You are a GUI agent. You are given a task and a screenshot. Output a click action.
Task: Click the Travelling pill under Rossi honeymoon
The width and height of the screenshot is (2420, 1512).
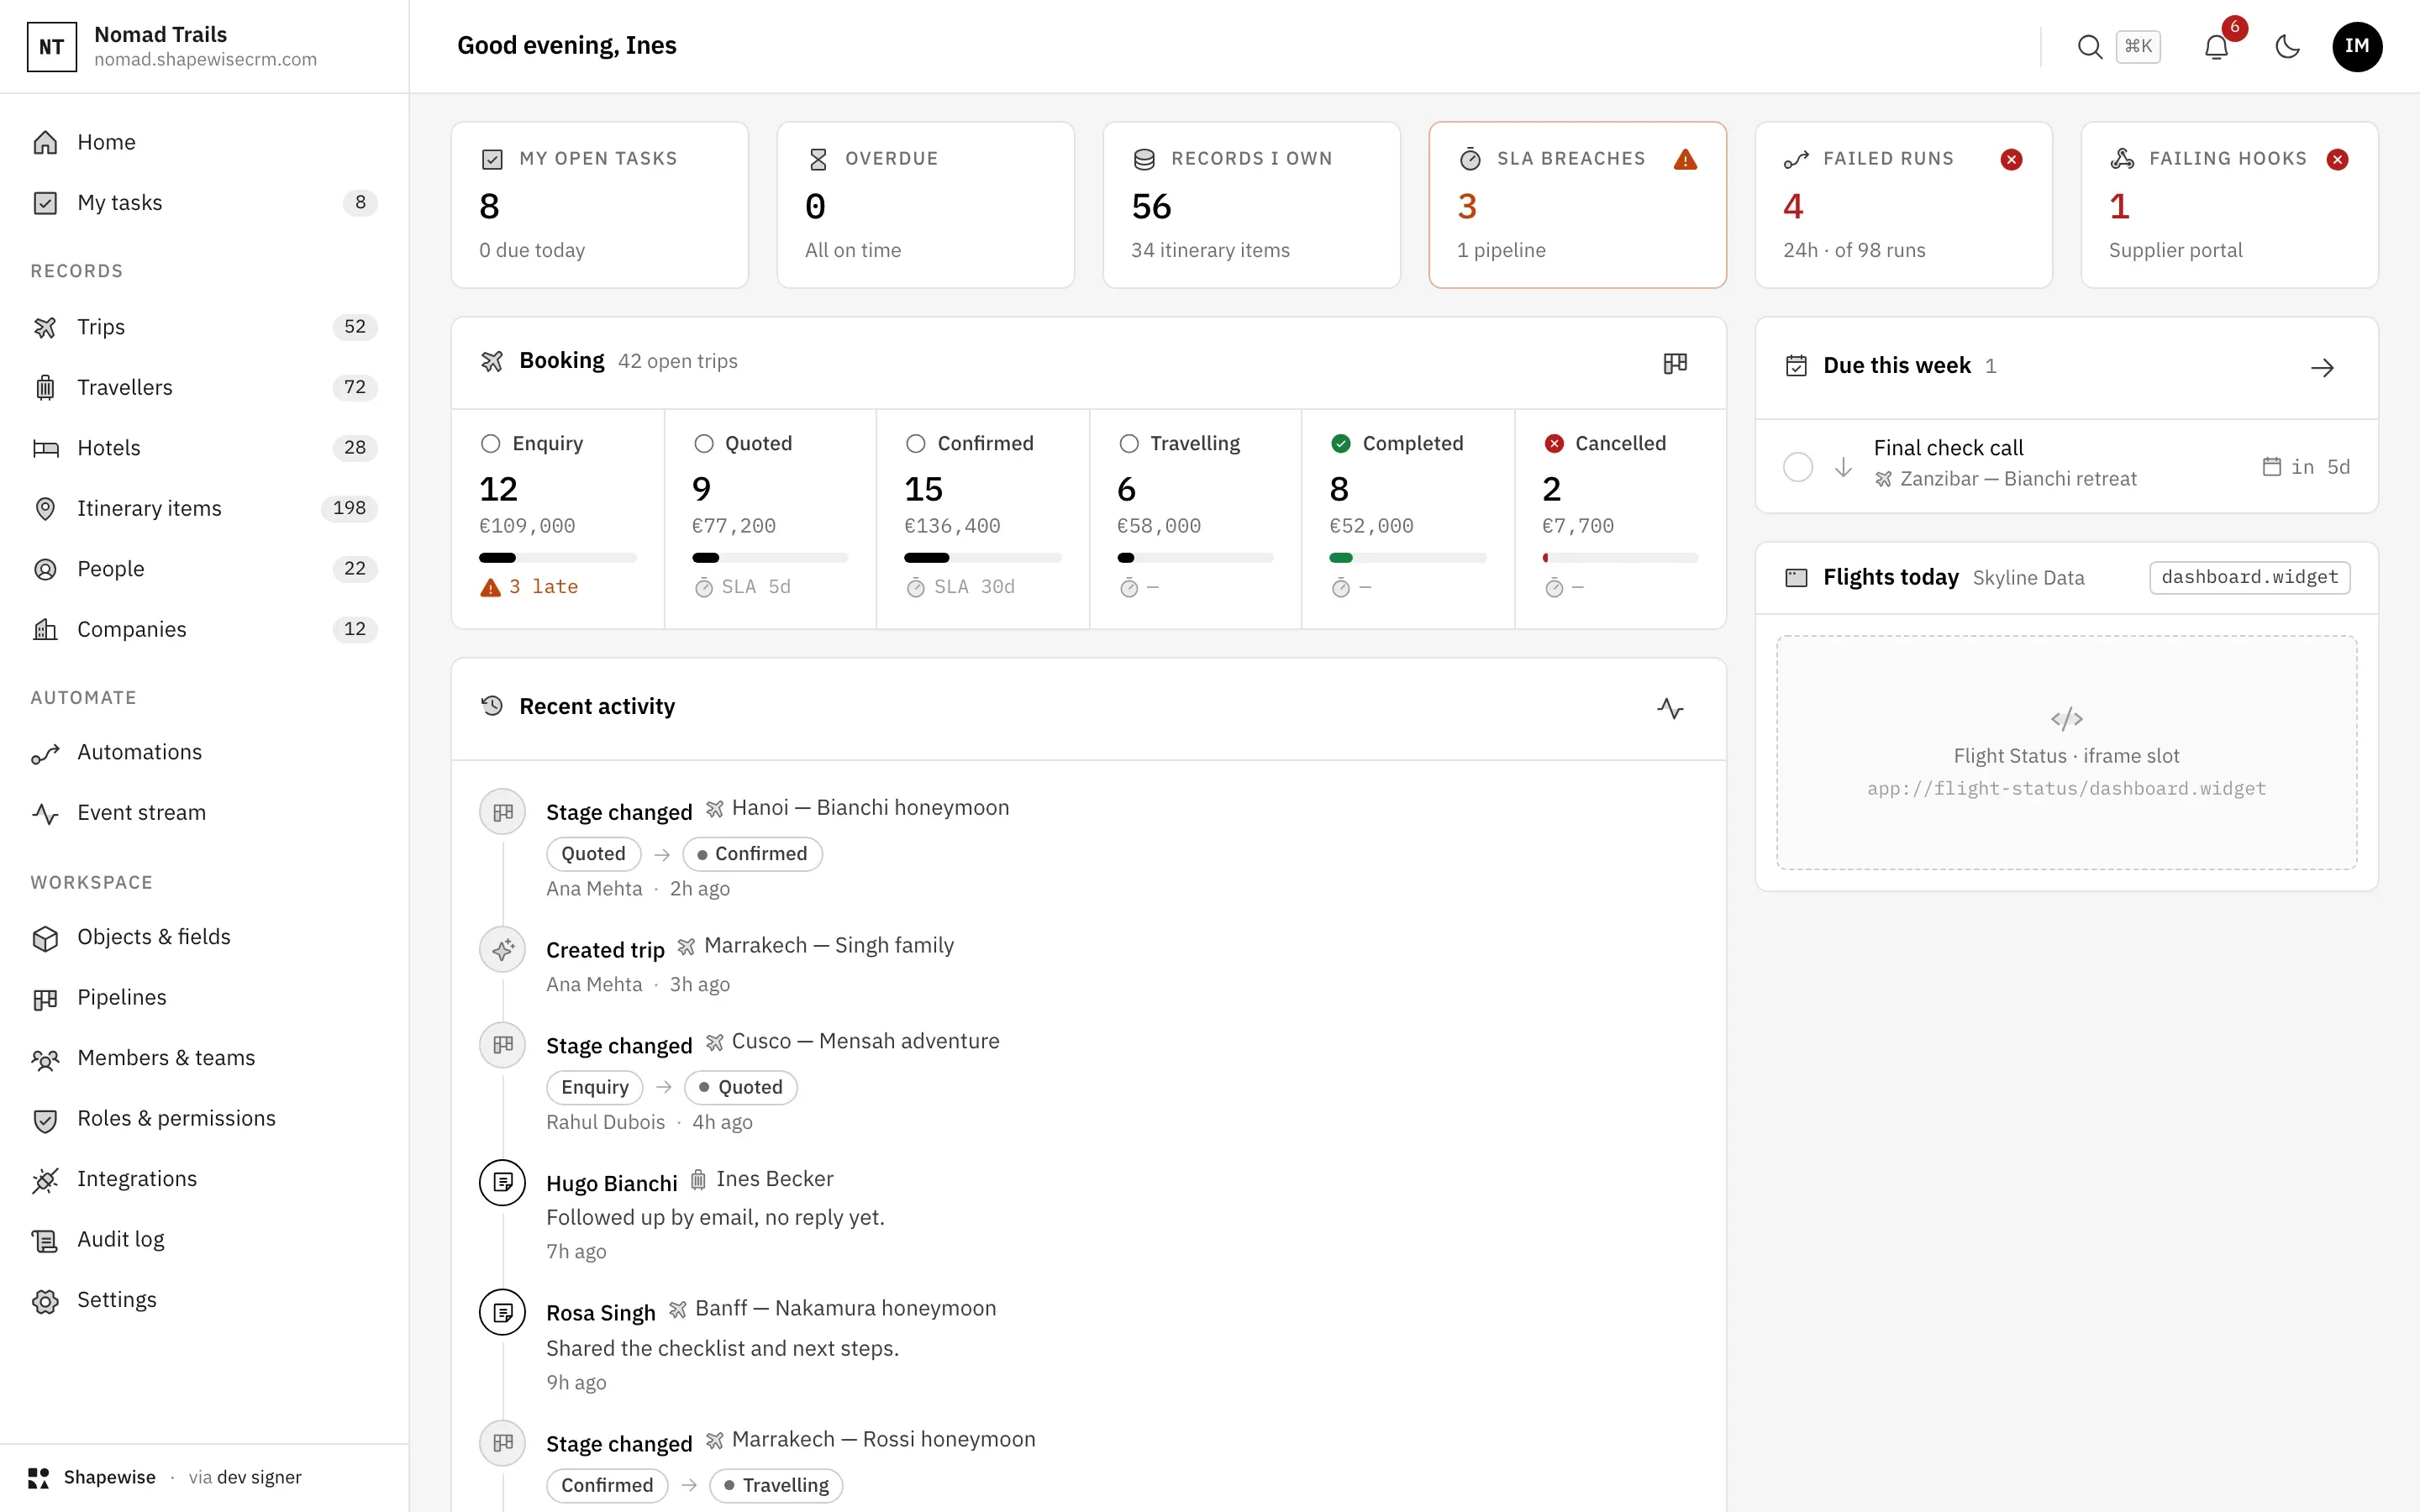pos(776,1485)
